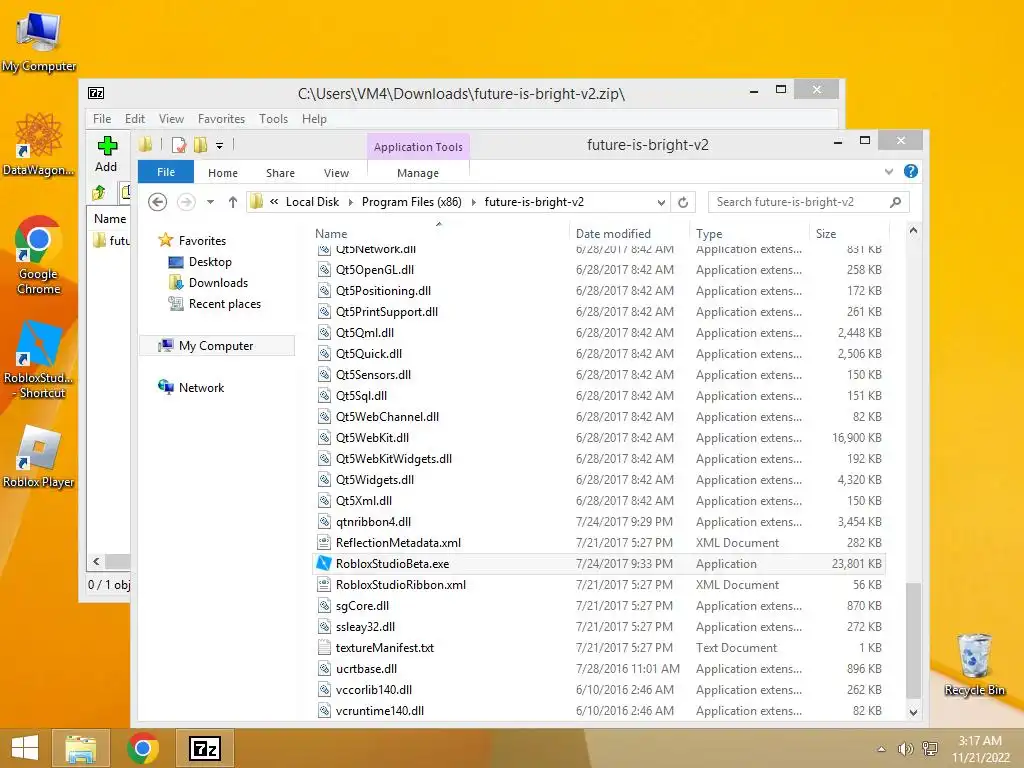Click Properties icon in quick access toolbar
The image size is (1024, 768).
(178, 145)
